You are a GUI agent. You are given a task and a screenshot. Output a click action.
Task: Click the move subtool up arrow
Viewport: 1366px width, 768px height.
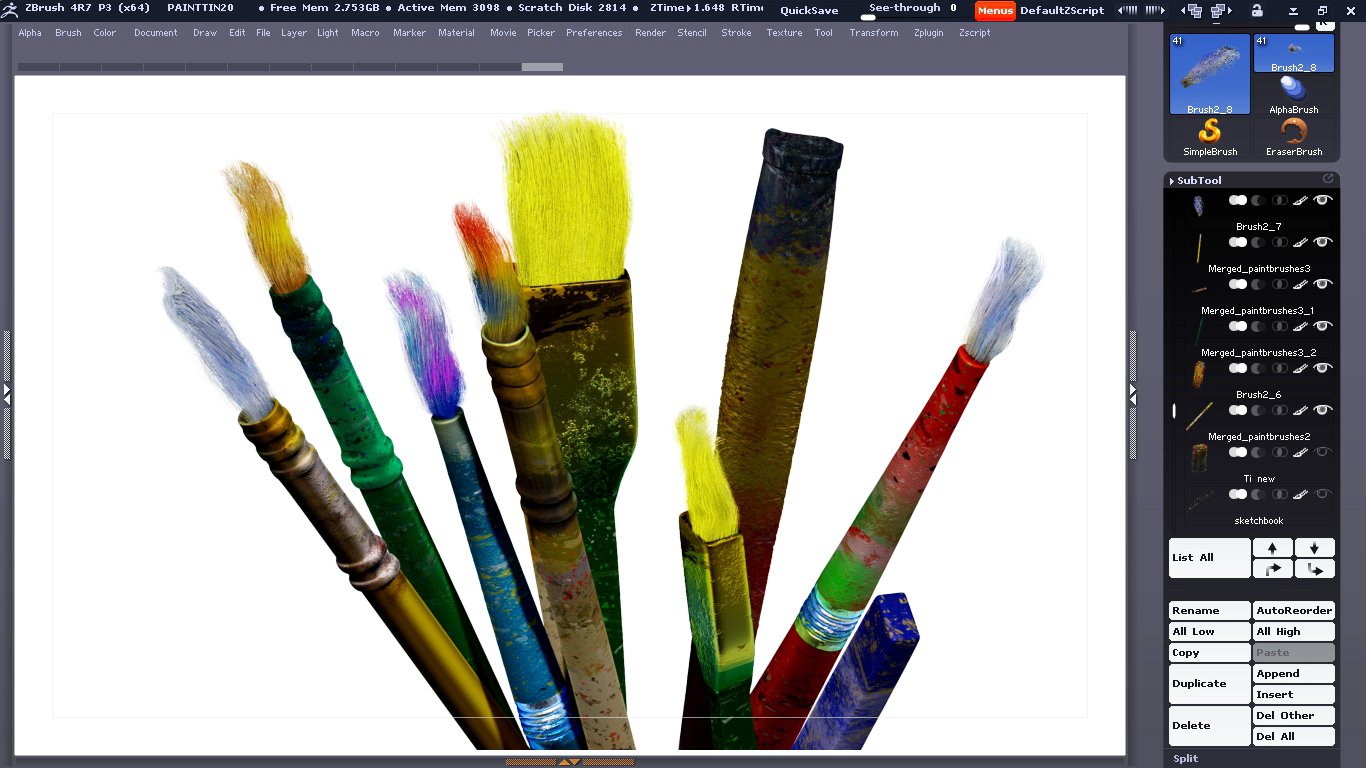1272,548
